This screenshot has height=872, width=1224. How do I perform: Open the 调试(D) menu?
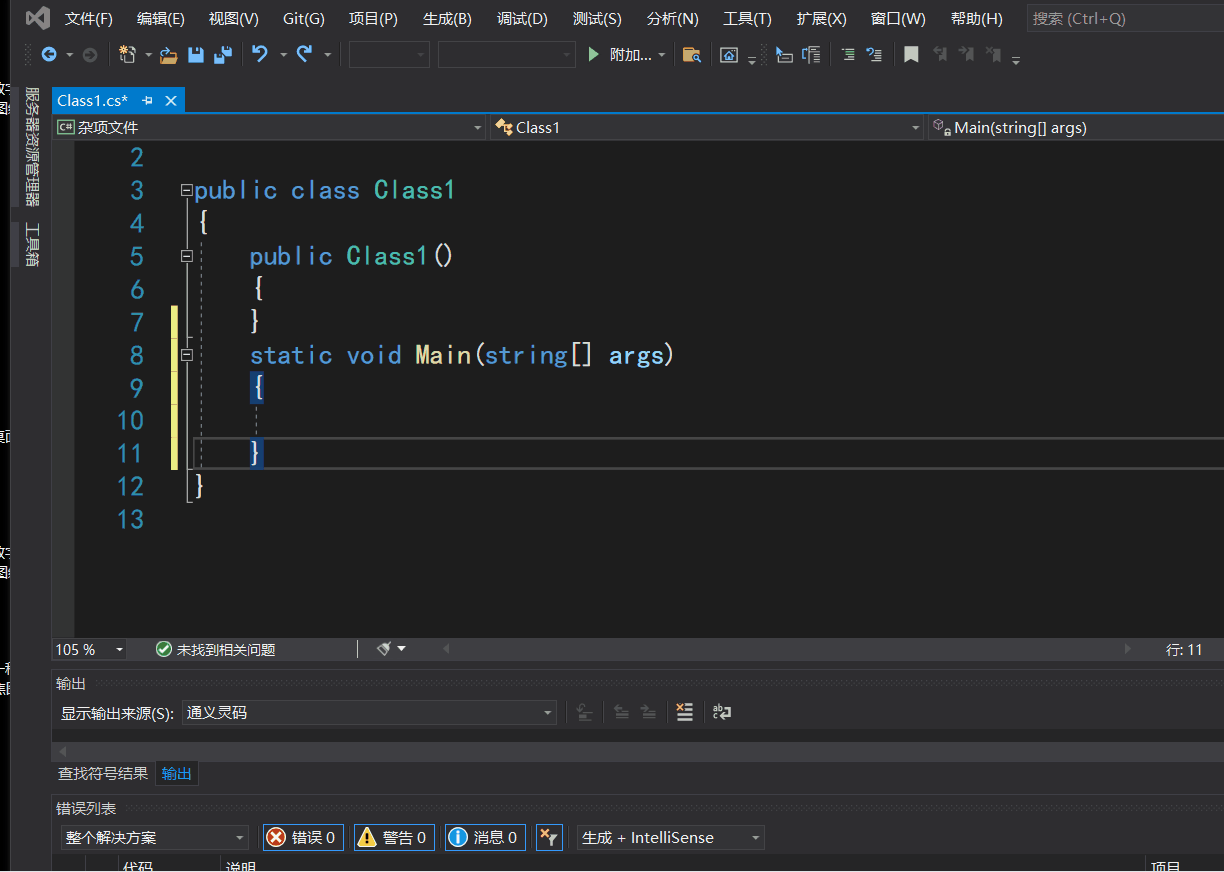(522, 18)
